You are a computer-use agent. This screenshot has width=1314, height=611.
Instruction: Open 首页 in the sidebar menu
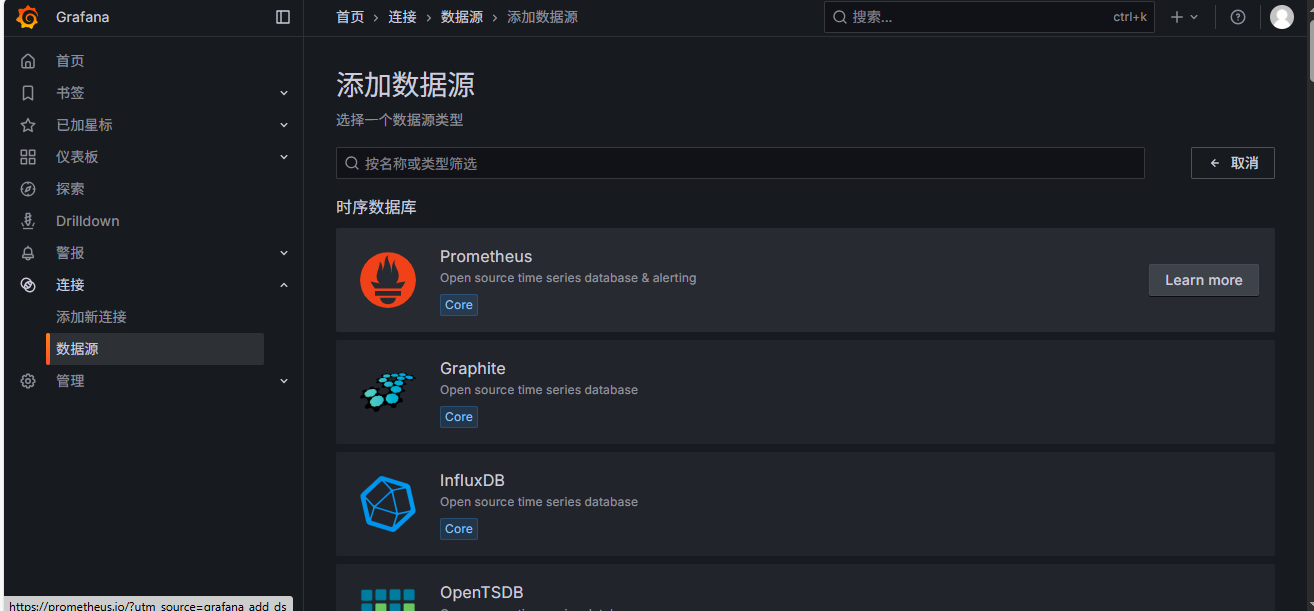point(70,61)
